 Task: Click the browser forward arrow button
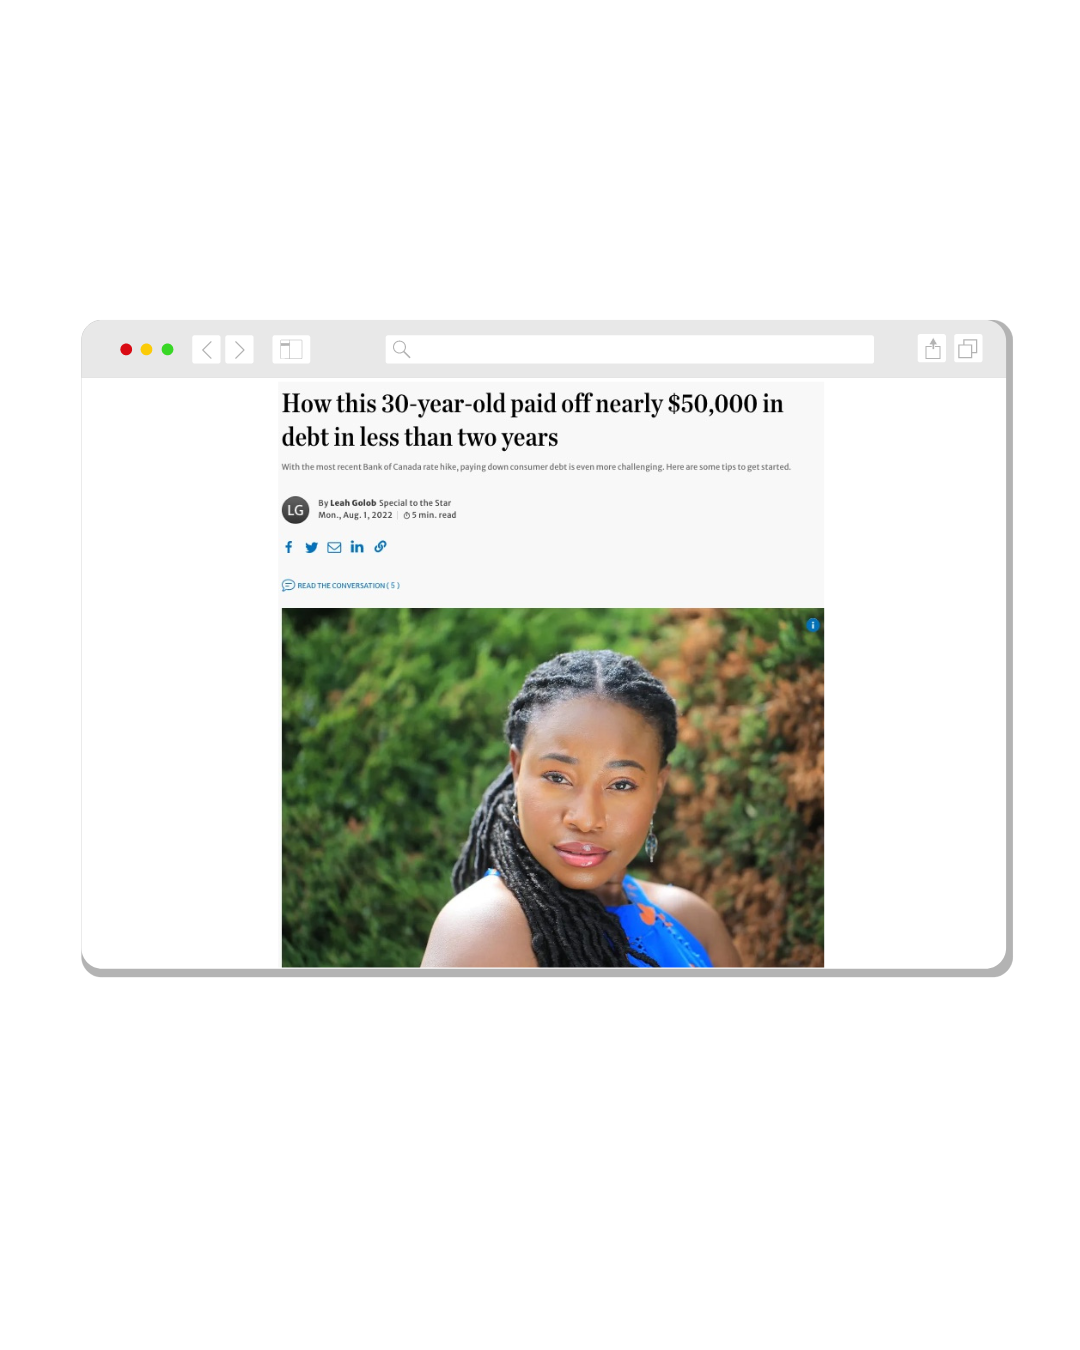239,349
